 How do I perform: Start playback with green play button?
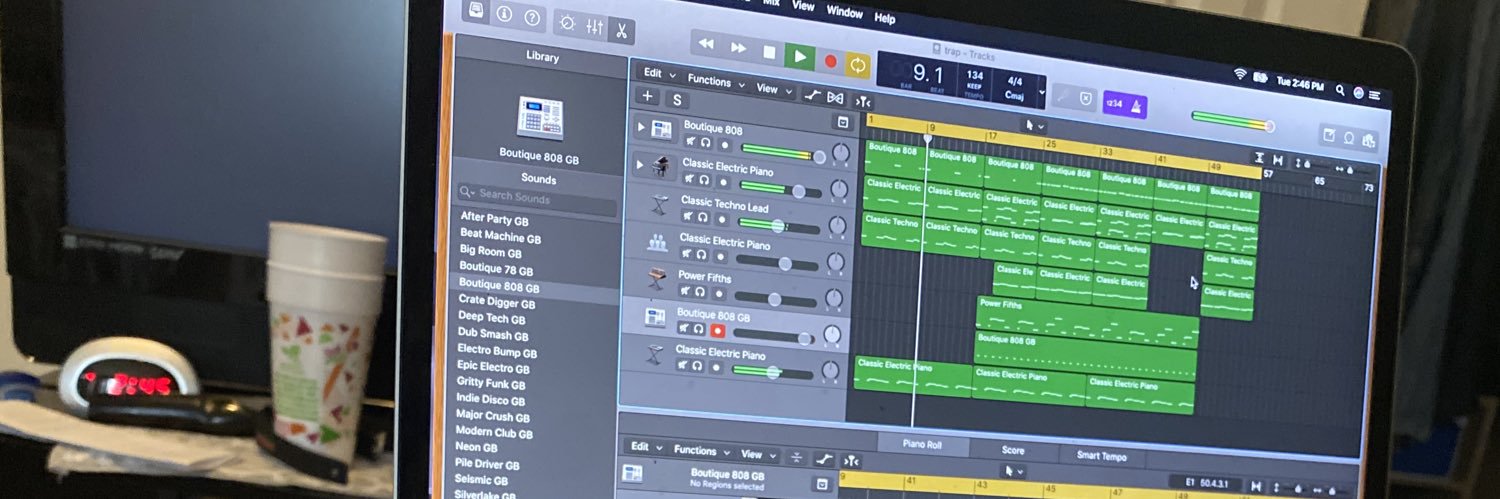click(799, 56)
